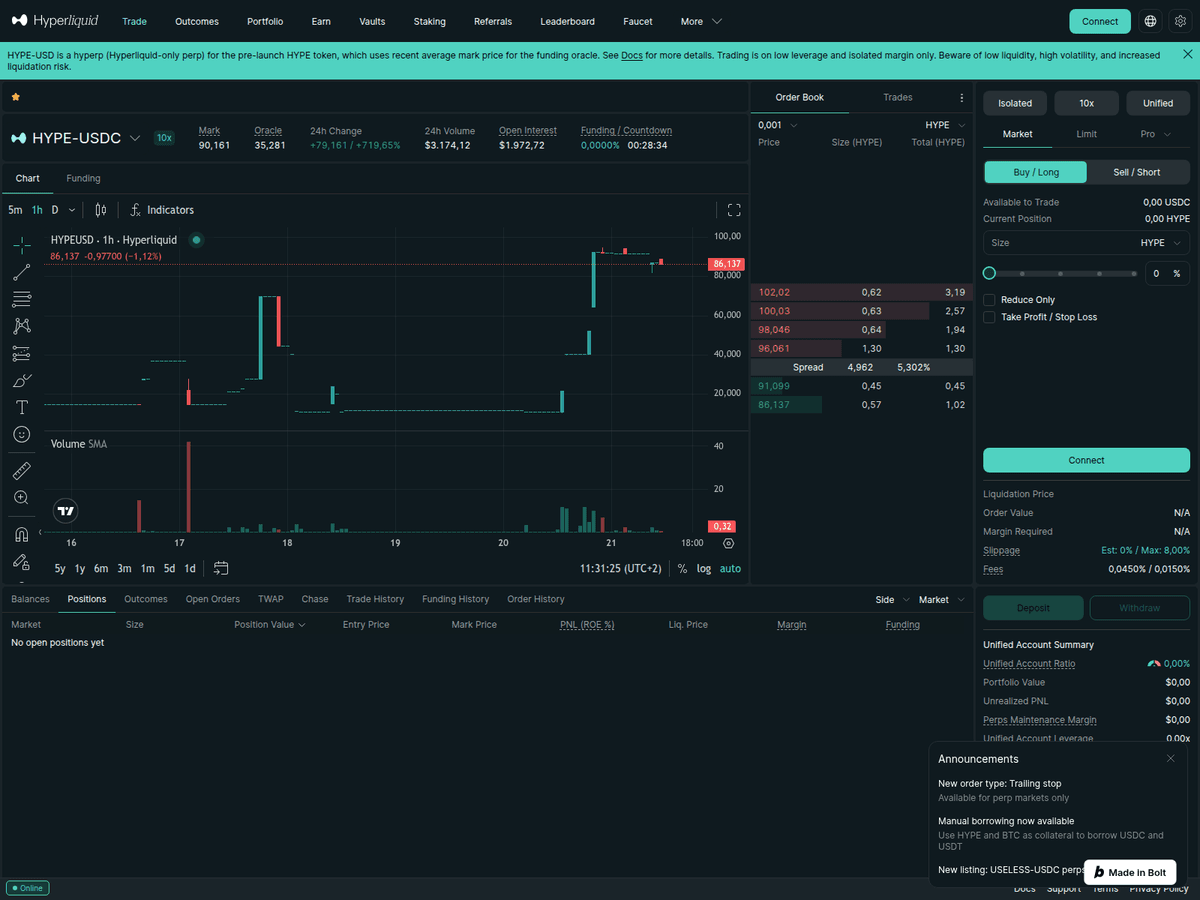Open the Side filter dropdown
1200x900 pixels.
(x=892, y=600)
